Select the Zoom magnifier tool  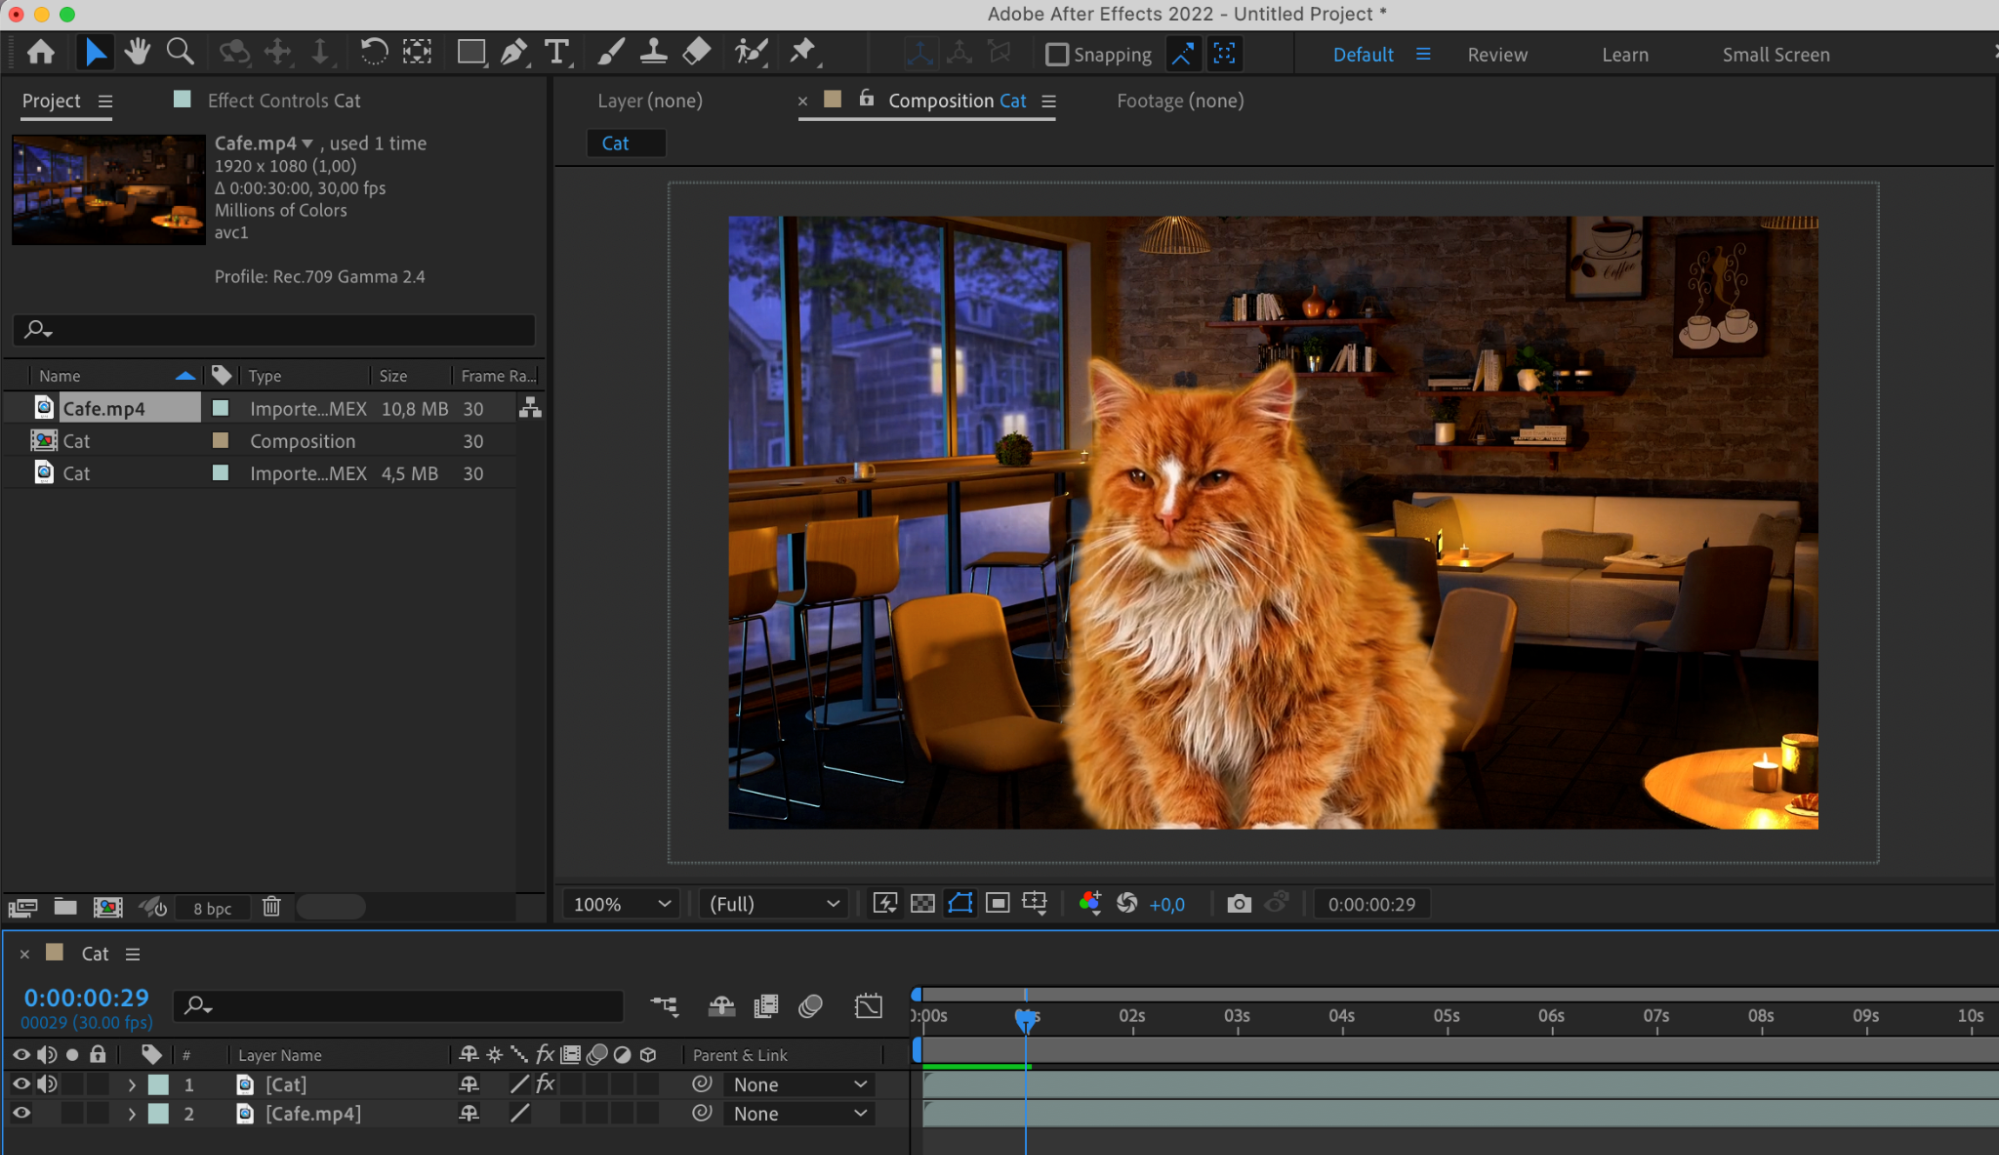pos(180,52)
